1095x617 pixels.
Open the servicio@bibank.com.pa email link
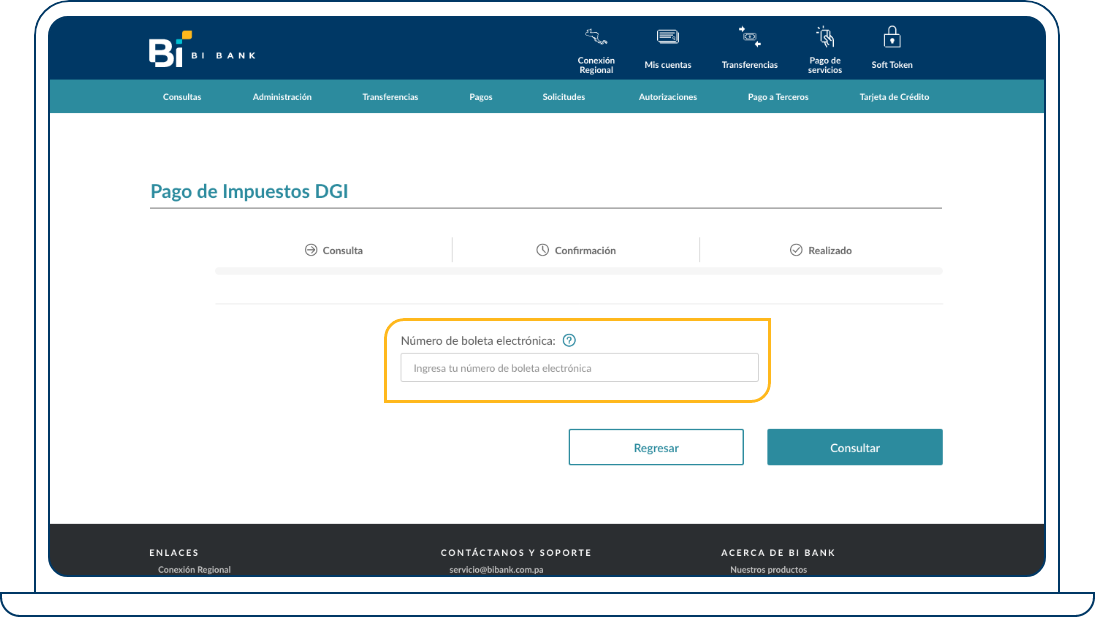coord(496,570)
